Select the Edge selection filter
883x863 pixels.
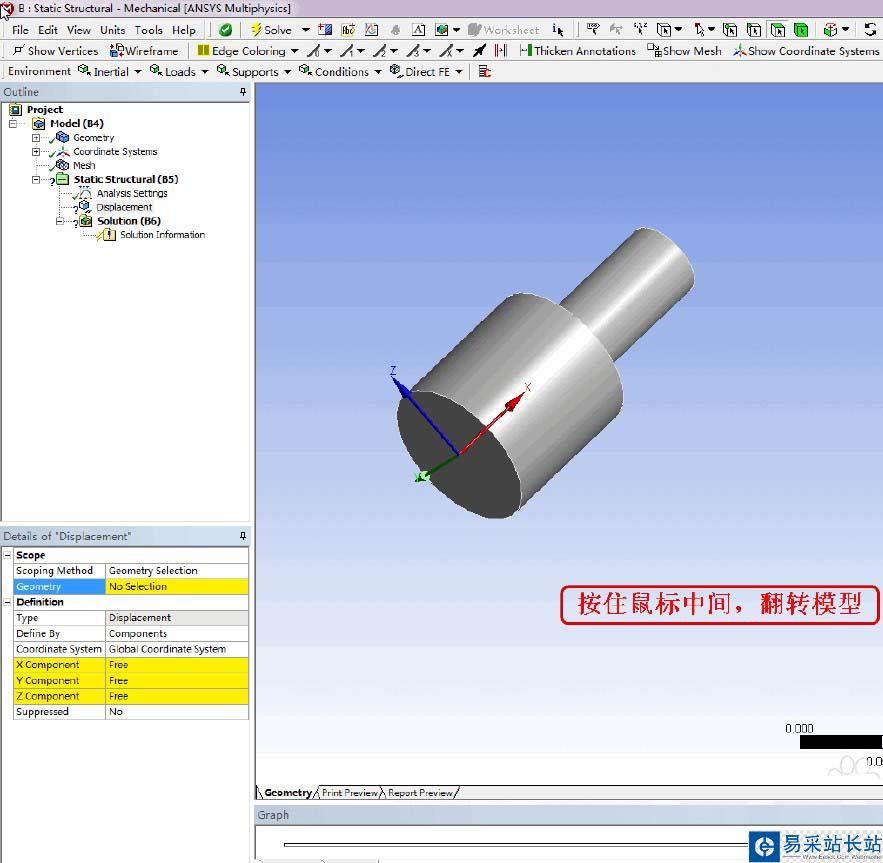pyautogui.click(x=753, y=30)
